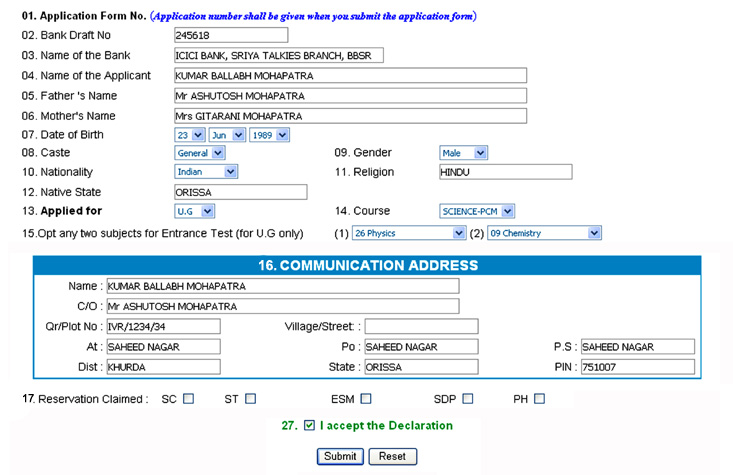Open the Caste dropdown showing General

pos(200,153)
